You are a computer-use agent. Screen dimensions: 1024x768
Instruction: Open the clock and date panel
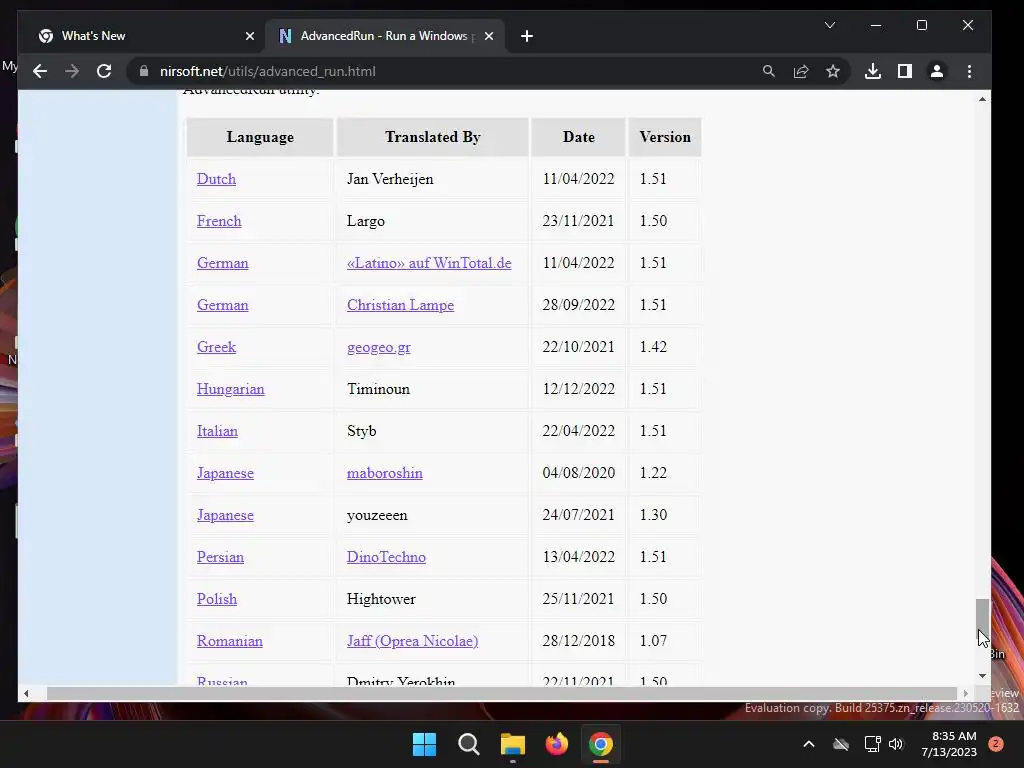pos(949,744)
